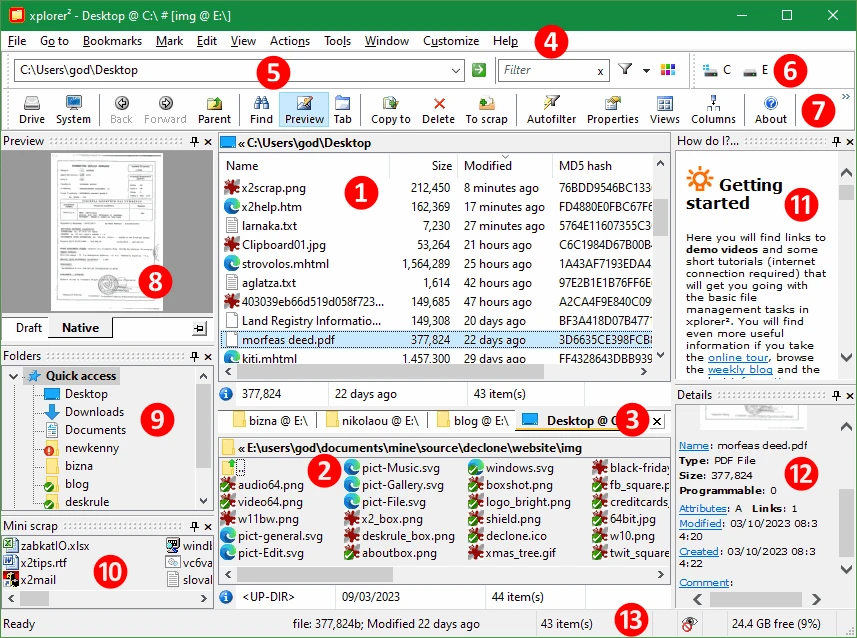The image size is (857, 638).
Task: Open the Properties toolbar icon
Action: 612,109
